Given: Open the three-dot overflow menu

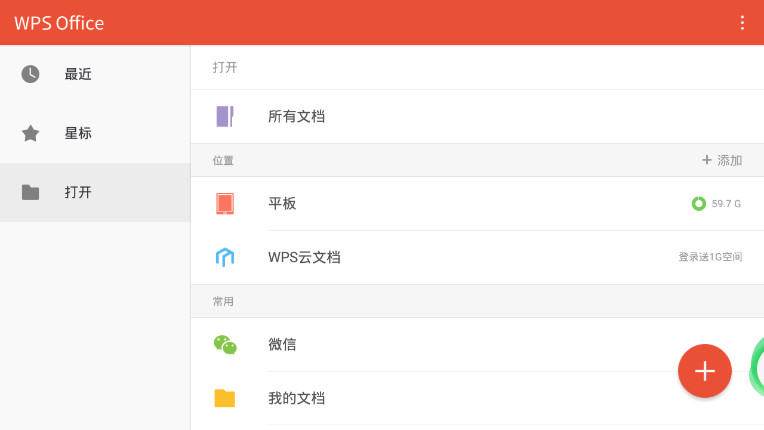Looking at the screenshot, I should pos(742,22).
